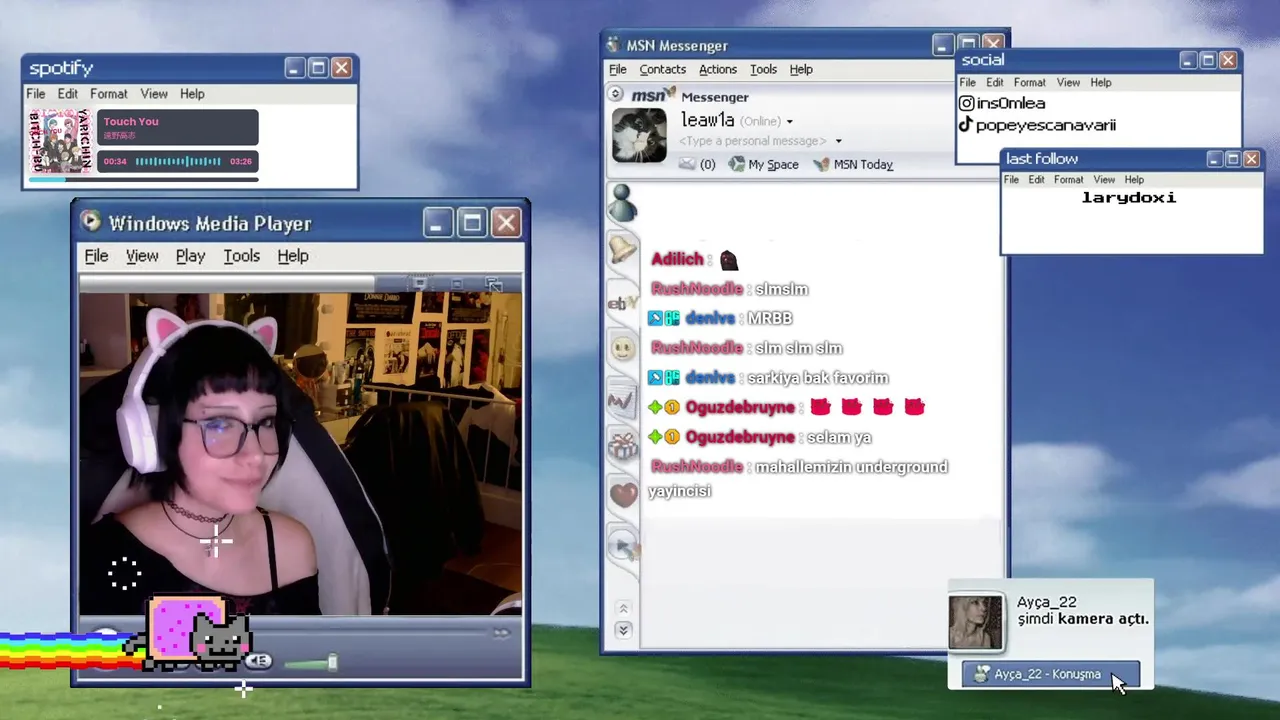Open the smiley face tab in MSN sidebar

click(x=623, y=348)
